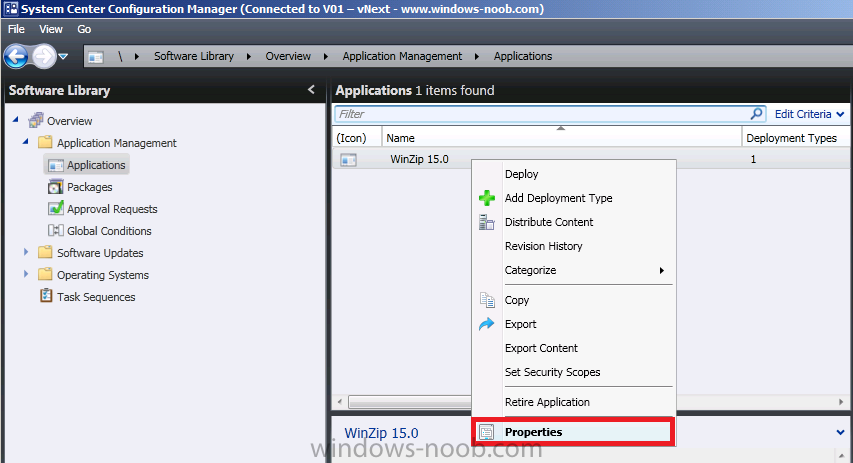This screenshot has width=853, height=463.
Task: Click the Applications node icon in tree
Action: tap(55, 165)
